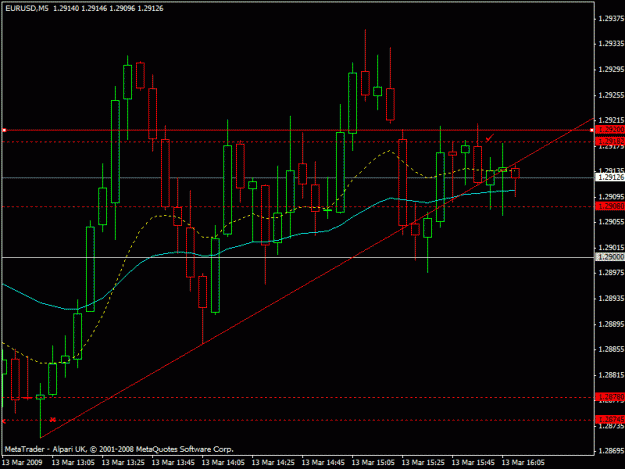Click price scale label 1.29255

pyautogui.click(x=611, y=95)
